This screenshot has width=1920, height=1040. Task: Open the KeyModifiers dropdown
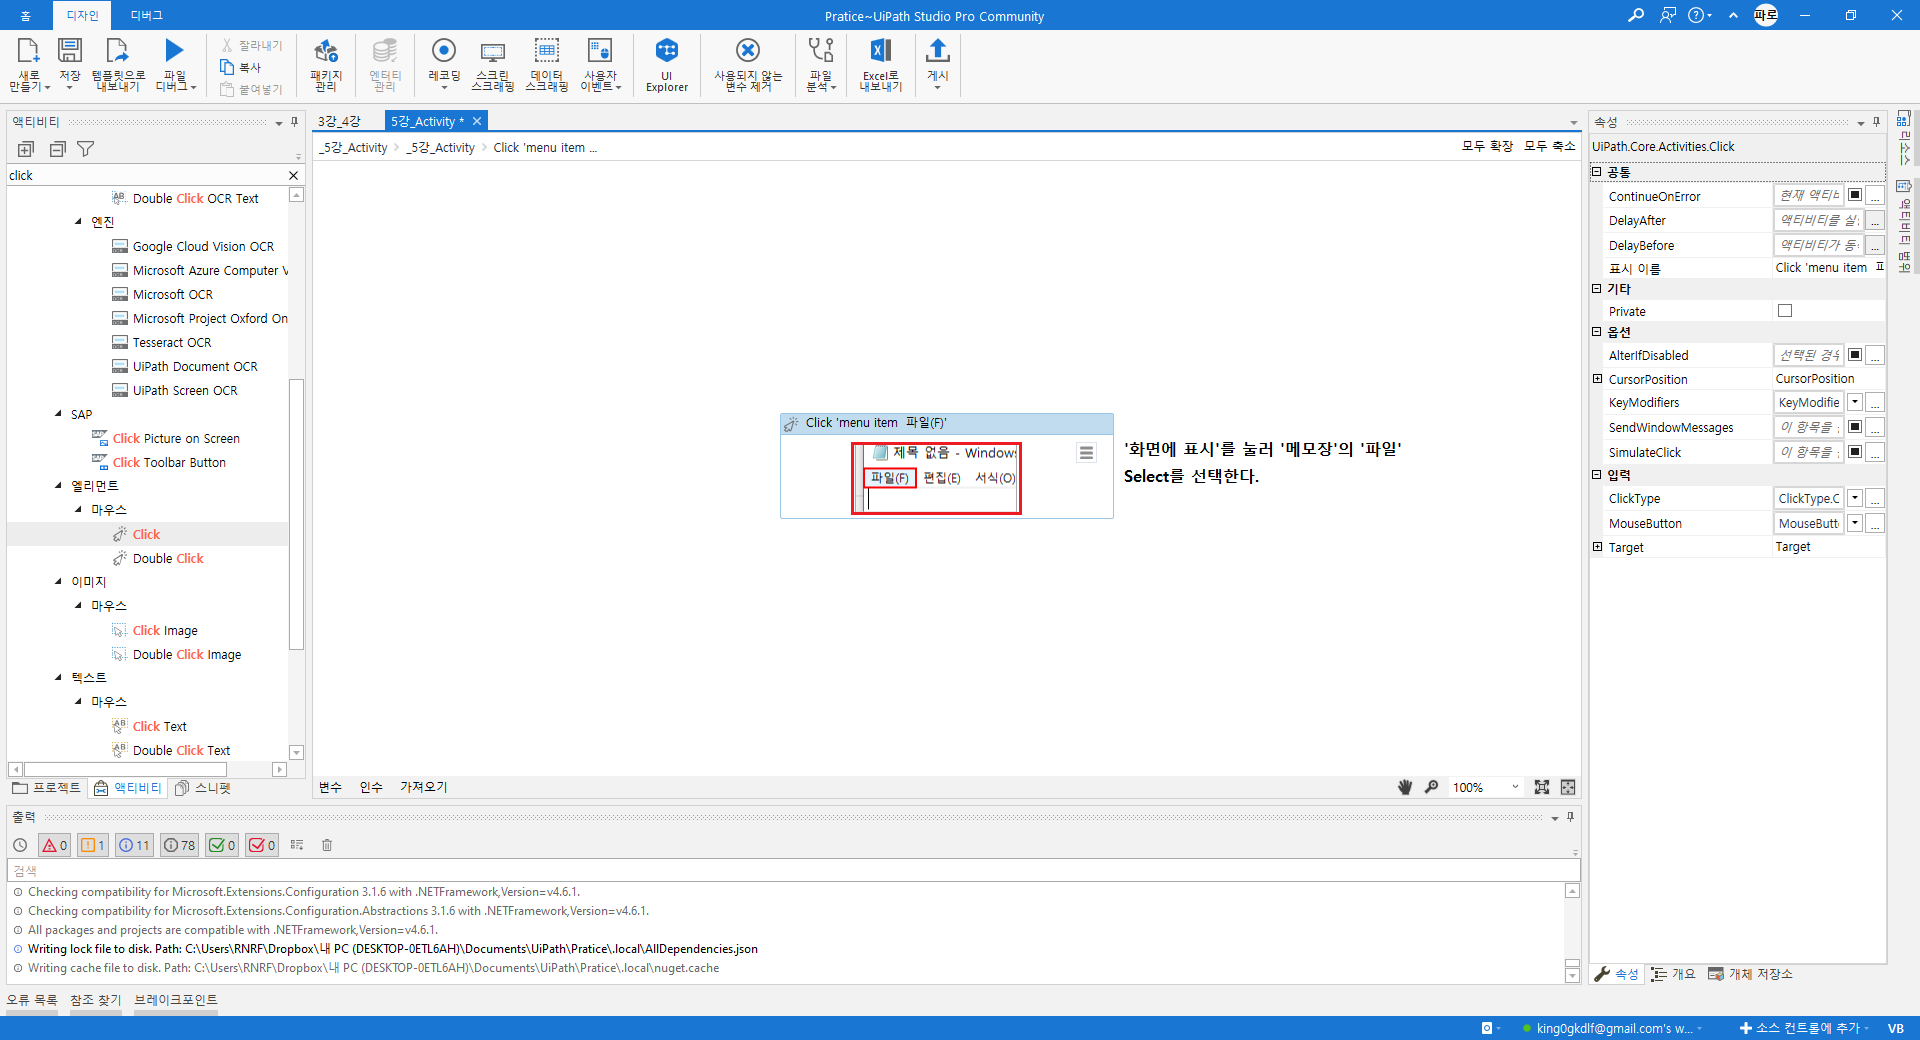click(x=1855, y=402)
